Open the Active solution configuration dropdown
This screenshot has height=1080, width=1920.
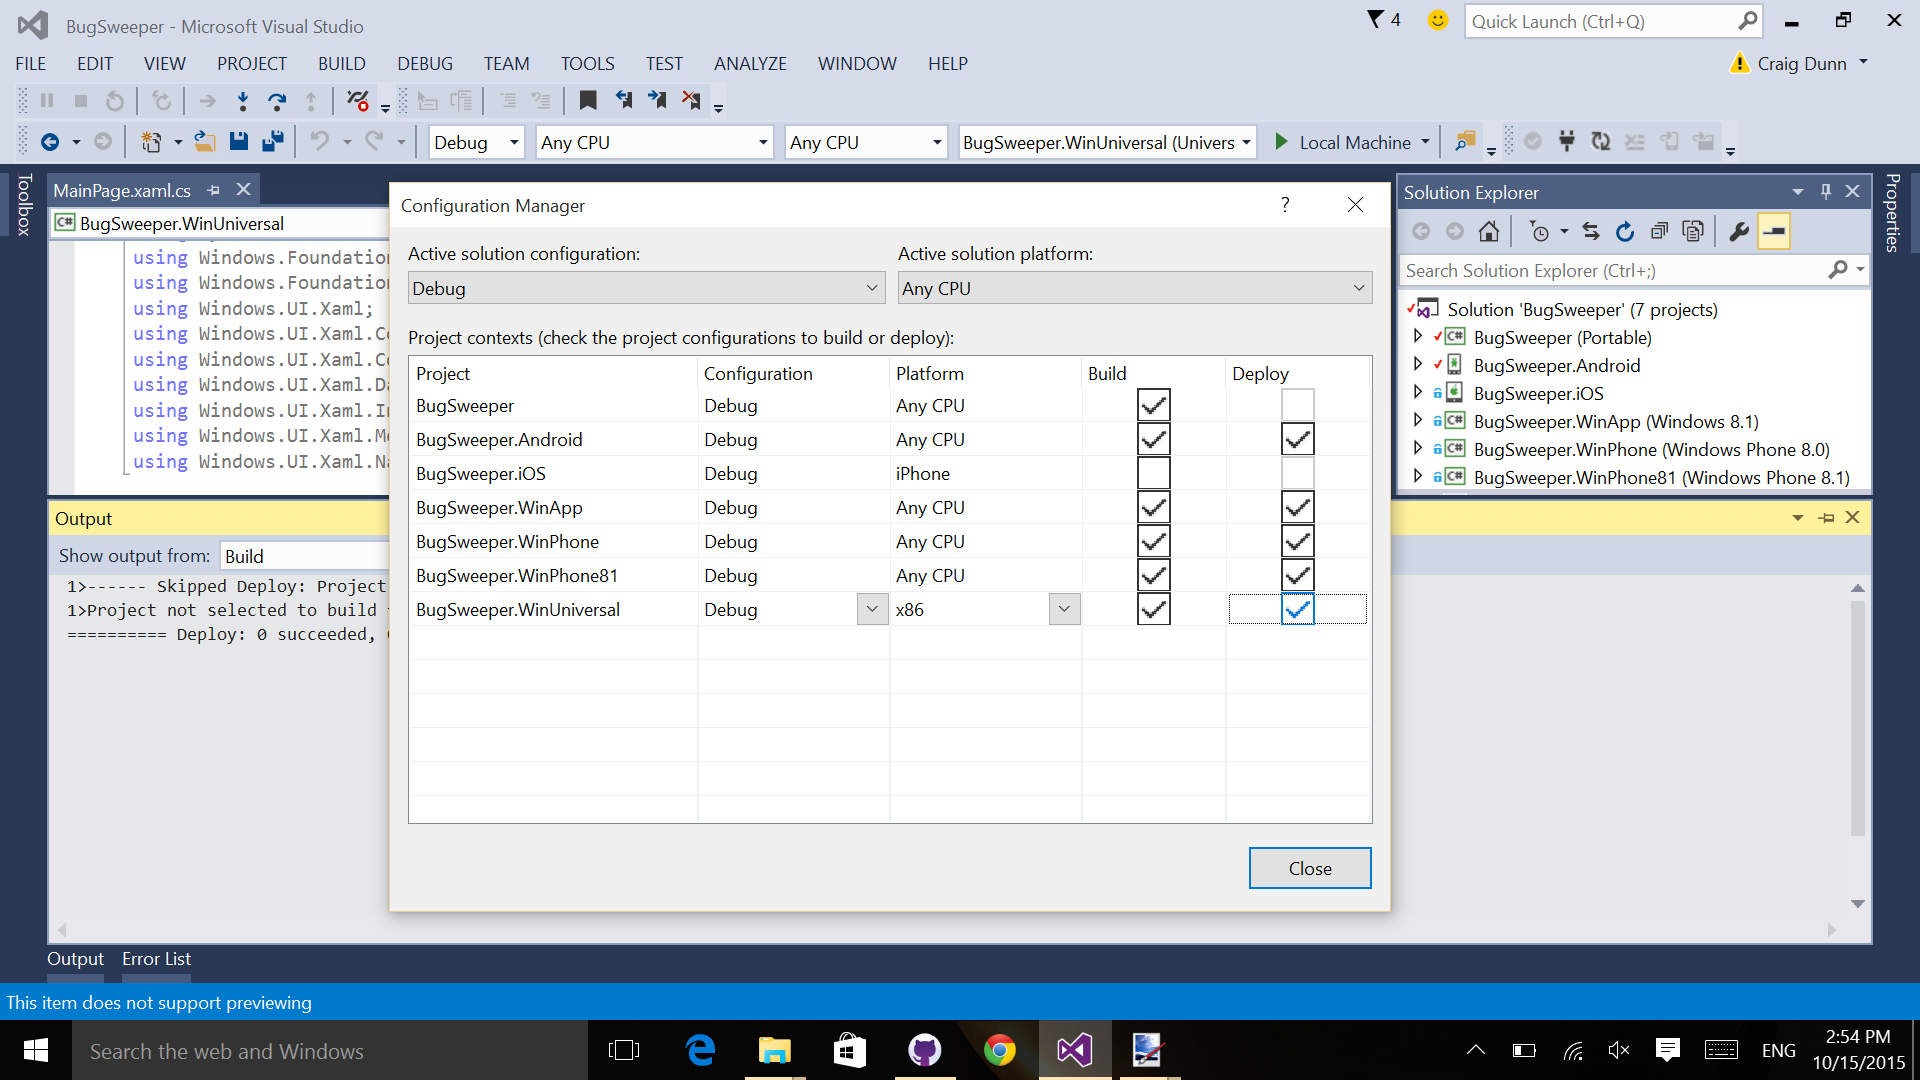646,288
